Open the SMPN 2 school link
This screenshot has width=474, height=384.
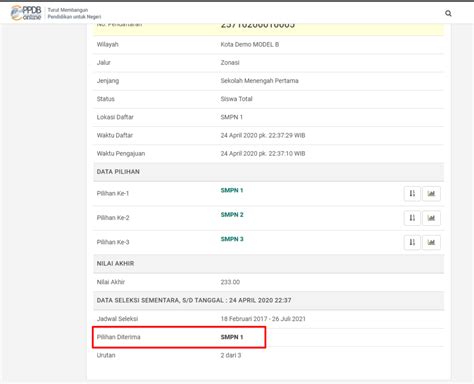232,215
